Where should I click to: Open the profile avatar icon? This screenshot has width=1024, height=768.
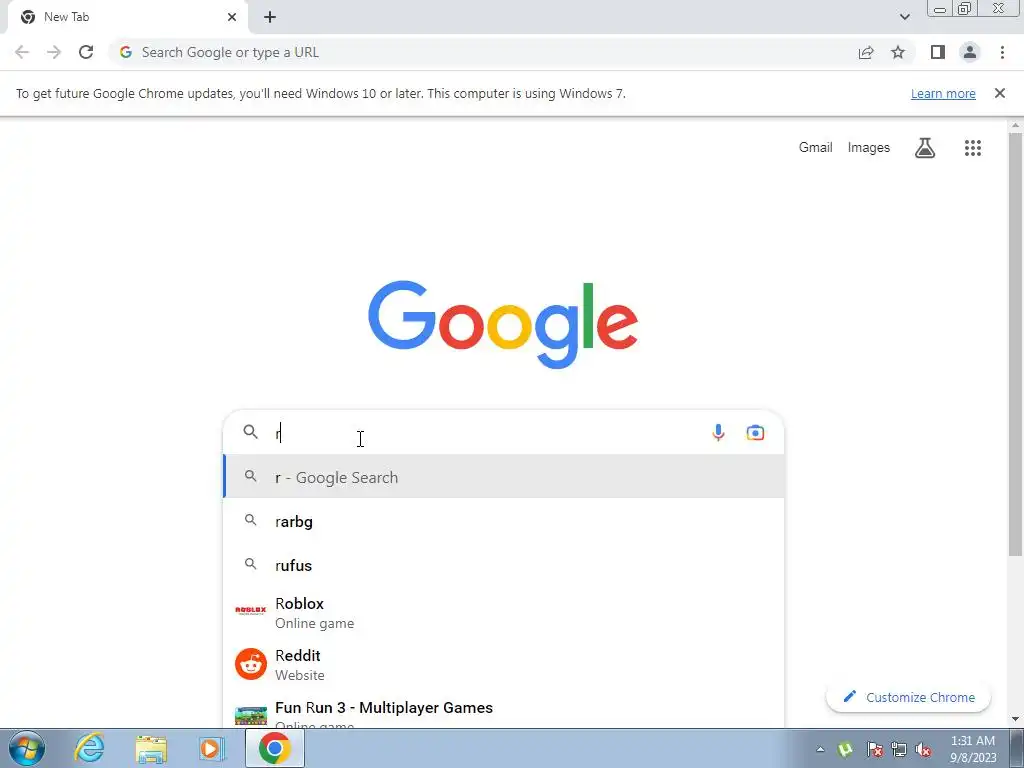(x=970, y=52)
